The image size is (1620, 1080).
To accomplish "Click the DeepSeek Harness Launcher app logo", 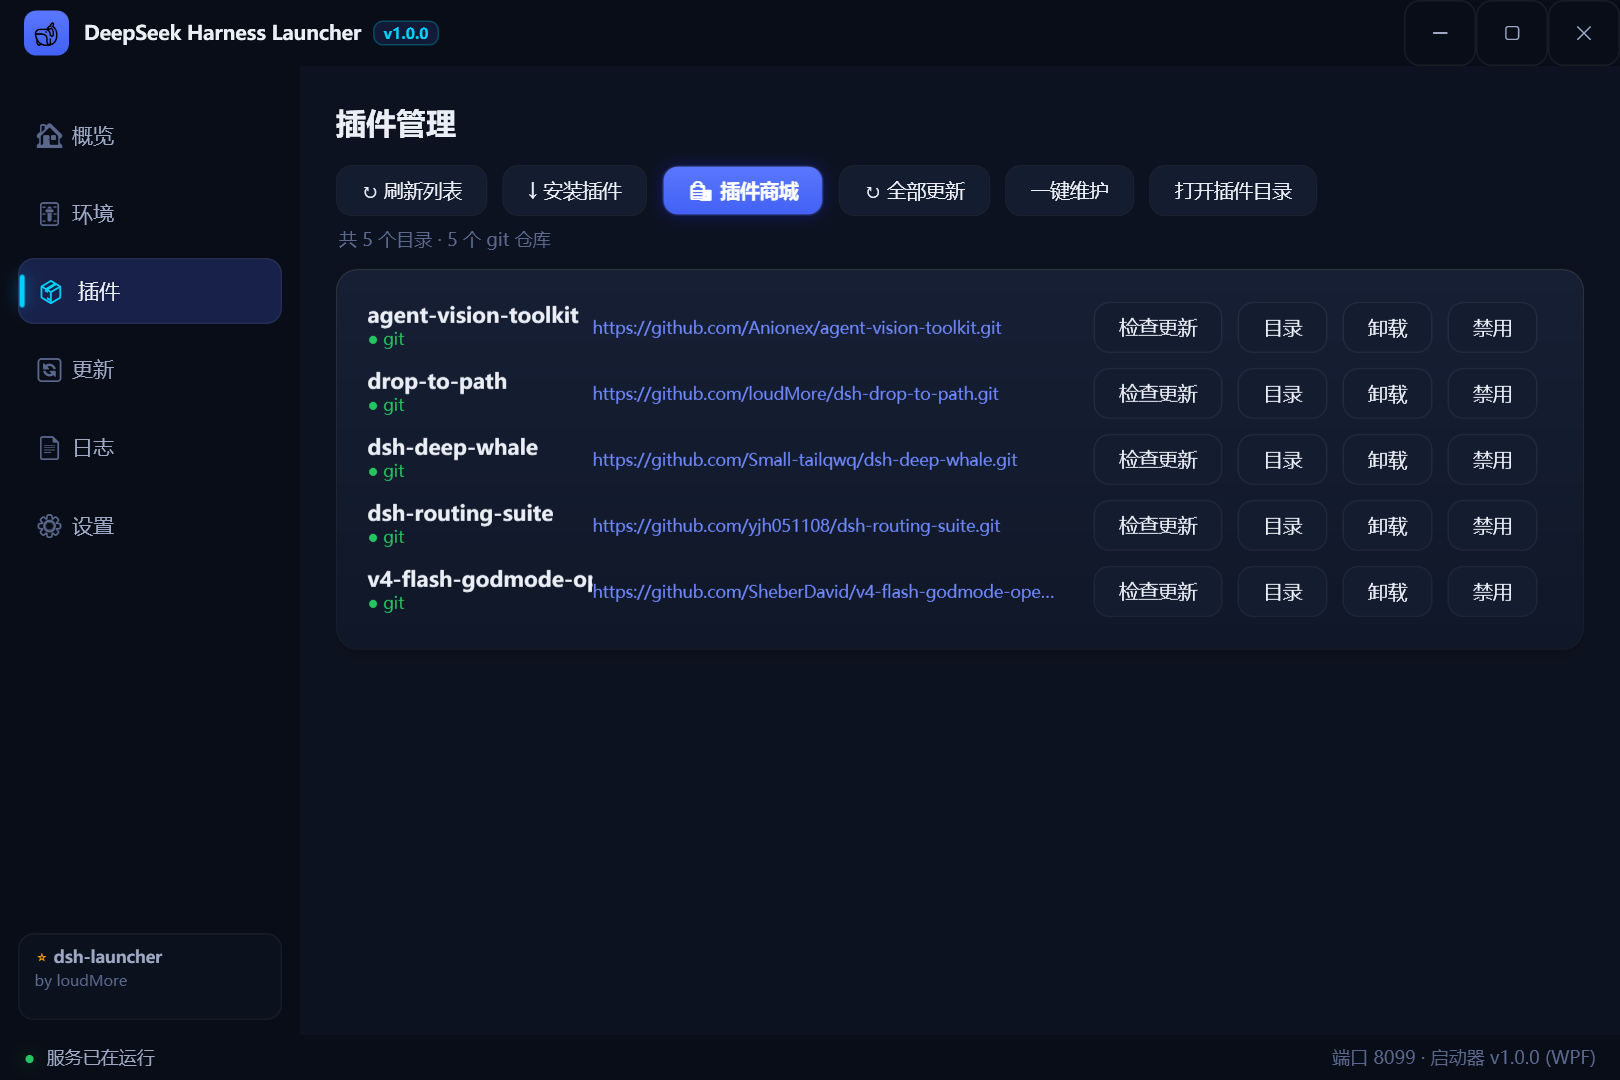I will click(46, 33).
